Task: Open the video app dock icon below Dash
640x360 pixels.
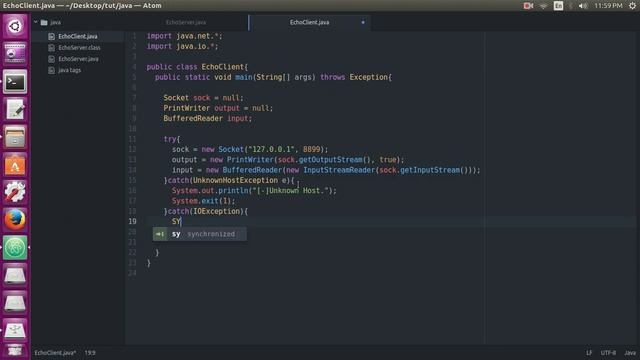Action: click(x=15, y=54)
